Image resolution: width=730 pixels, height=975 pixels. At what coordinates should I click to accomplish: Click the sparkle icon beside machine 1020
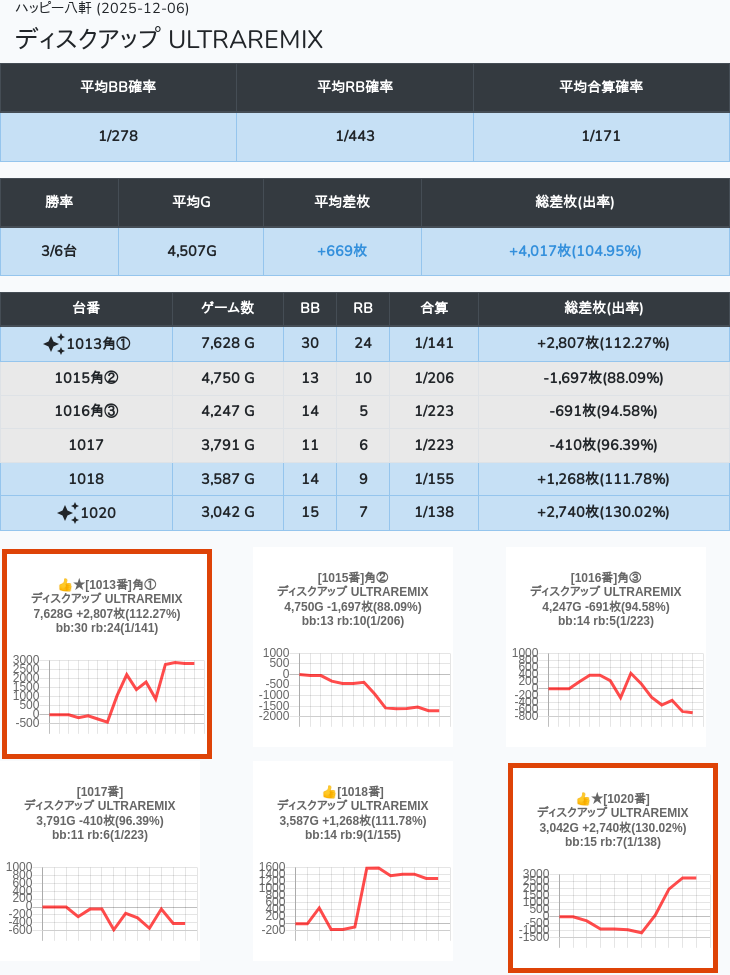point(68,513)
